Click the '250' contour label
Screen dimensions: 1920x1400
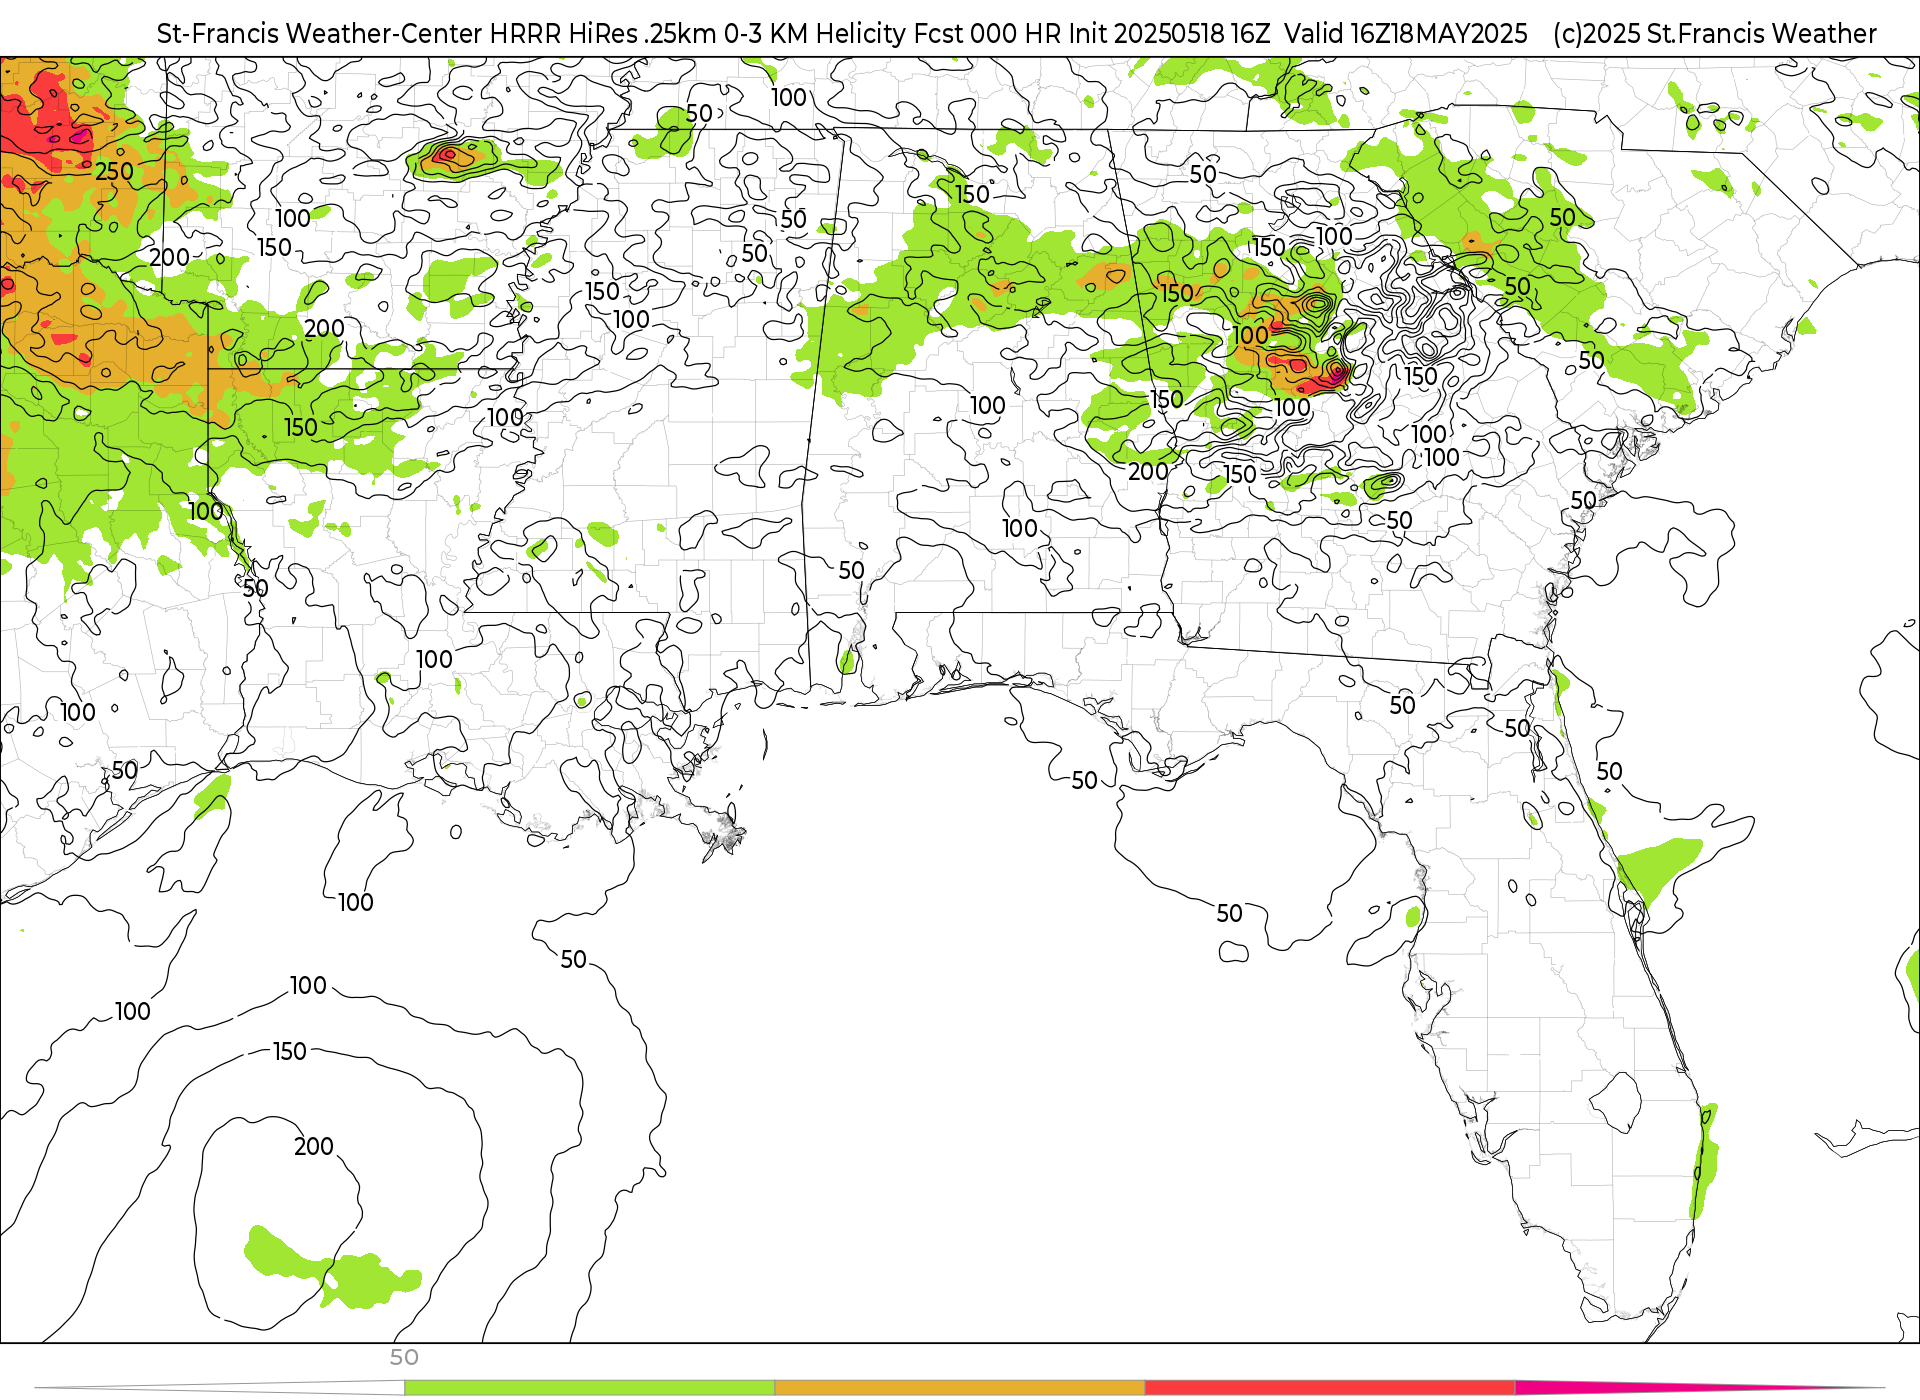tap(114, 172)
